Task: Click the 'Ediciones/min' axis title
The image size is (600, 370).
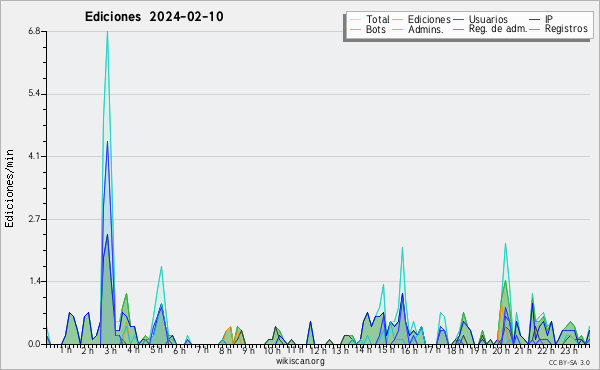Action: pyautogui.click(x=9, y=188)
